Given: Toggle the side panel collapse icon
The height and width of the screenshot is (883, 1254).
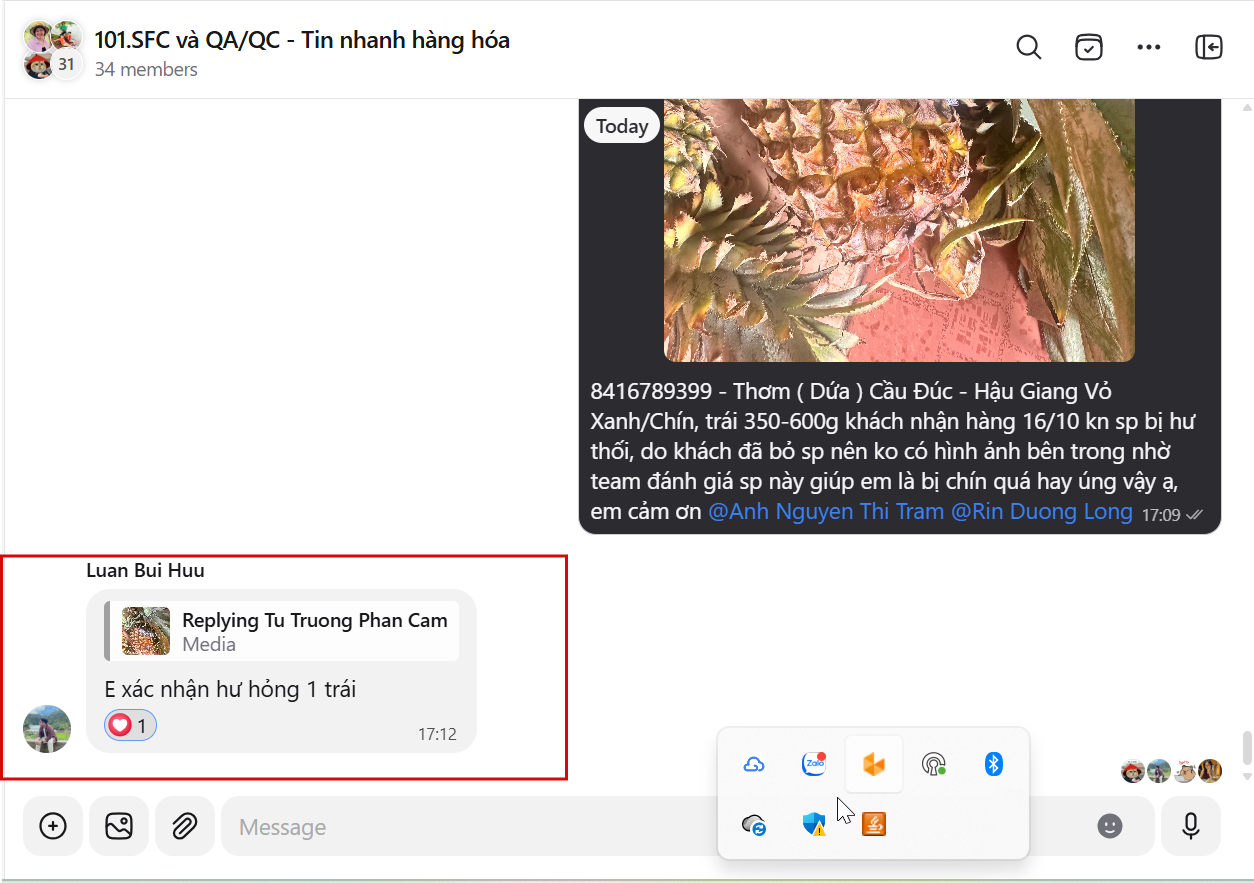Looking at the screenshot, I should point(1209,47).
